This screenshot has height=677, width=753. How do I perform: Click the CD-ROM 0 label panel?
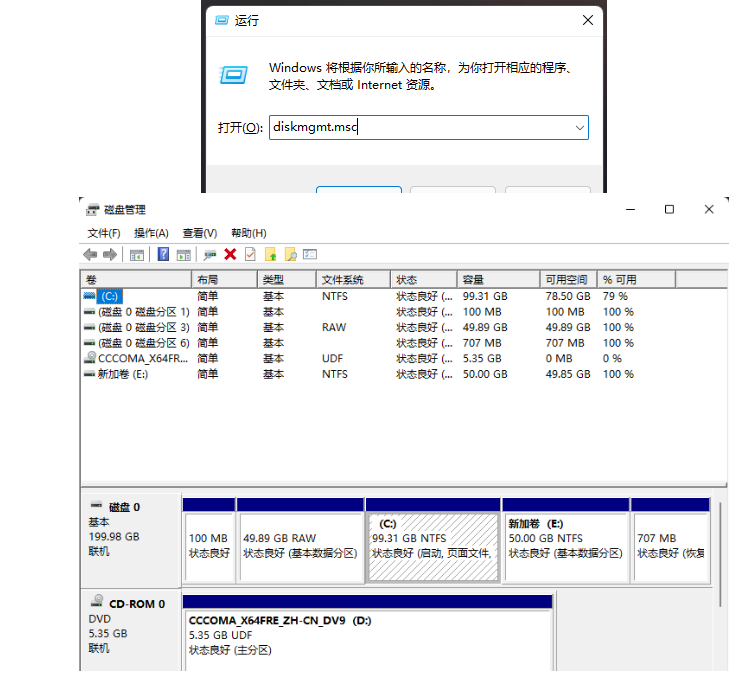point(131,630)
